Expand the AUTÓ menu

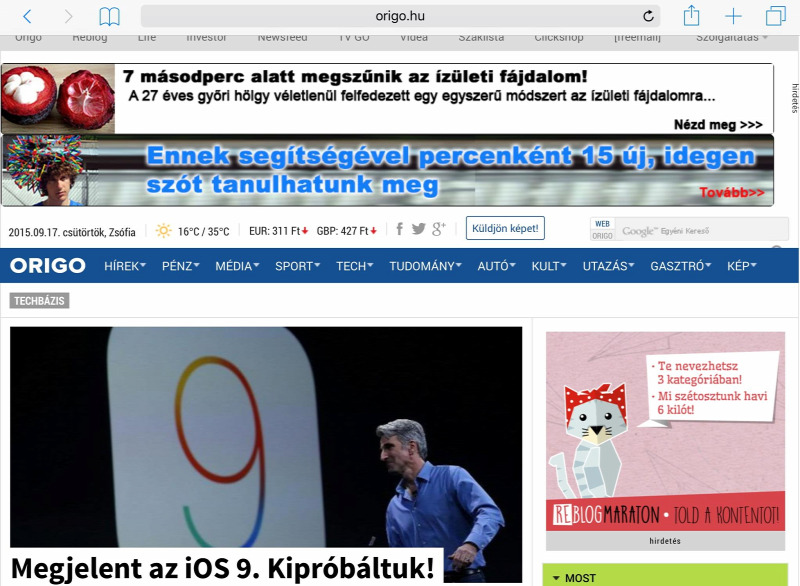[496, 266]
